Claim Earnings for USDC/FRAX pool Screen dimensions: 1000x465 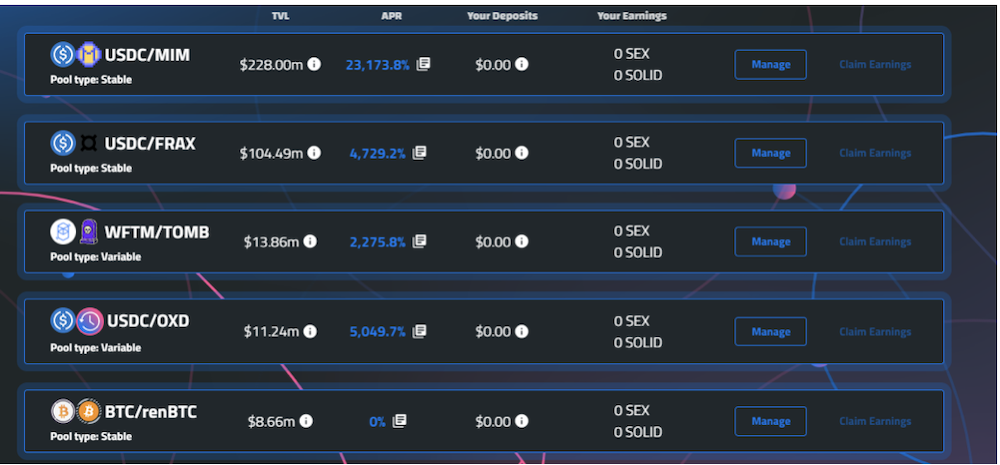875,153
